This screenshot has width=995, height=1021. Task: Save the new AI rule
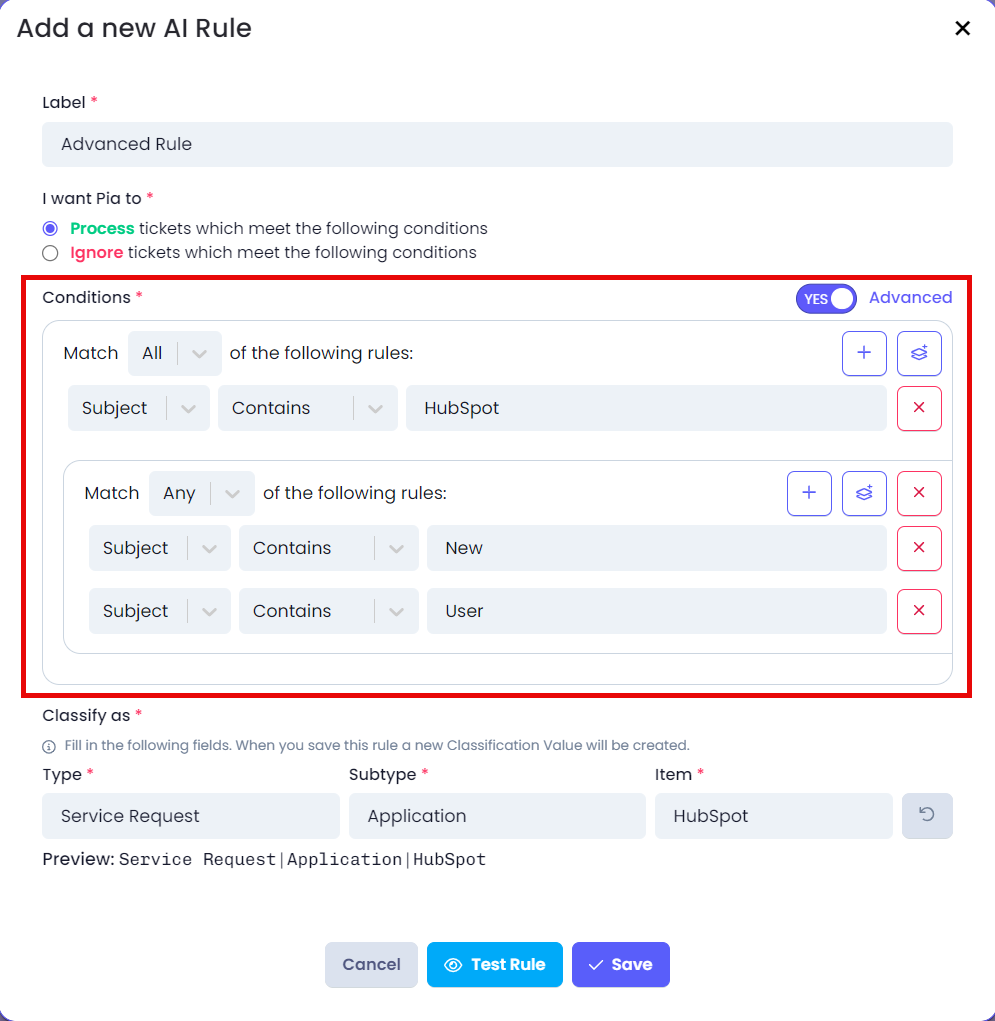click(620, 964)
